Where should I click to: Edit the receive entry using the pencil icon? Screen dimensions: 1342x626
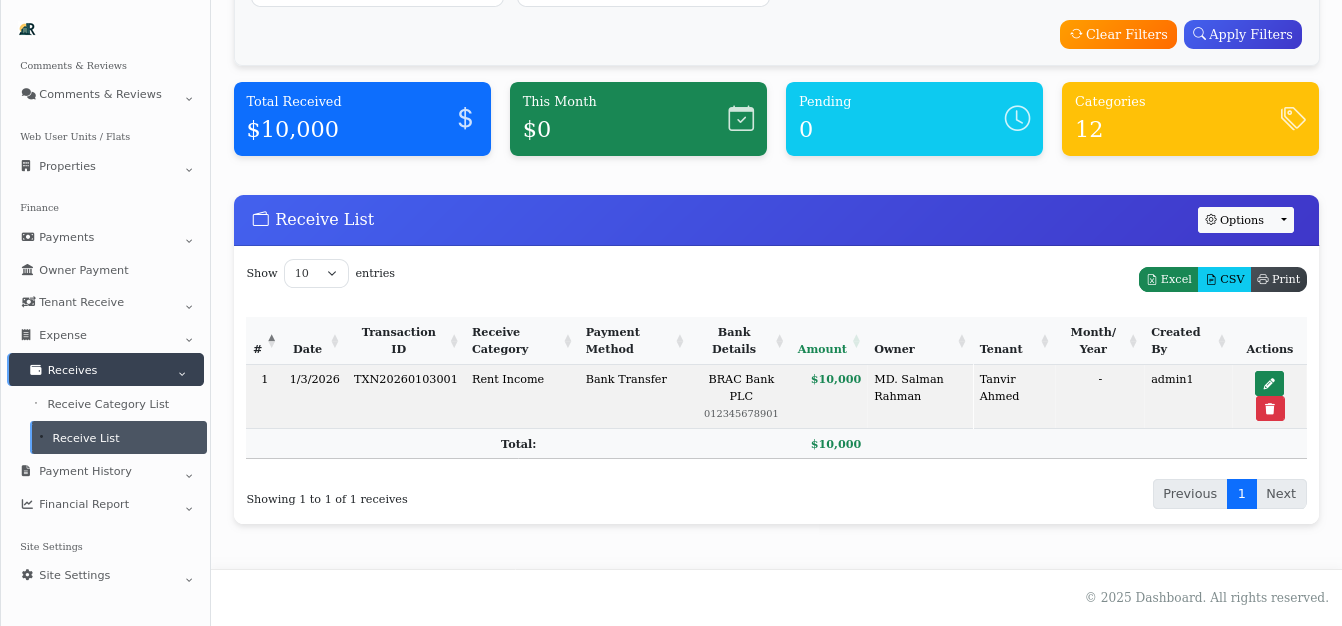coord(1269,383)
